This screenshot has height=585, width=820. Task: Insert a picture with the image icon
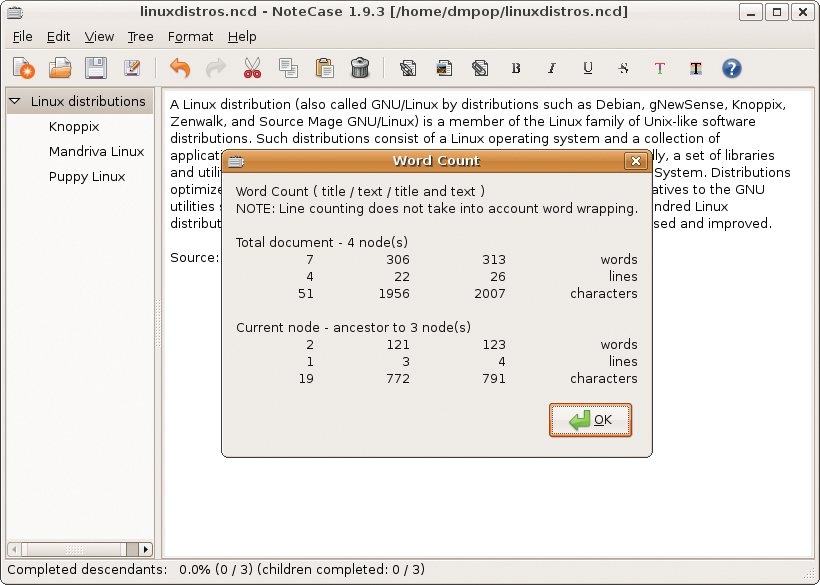point(444,68)
